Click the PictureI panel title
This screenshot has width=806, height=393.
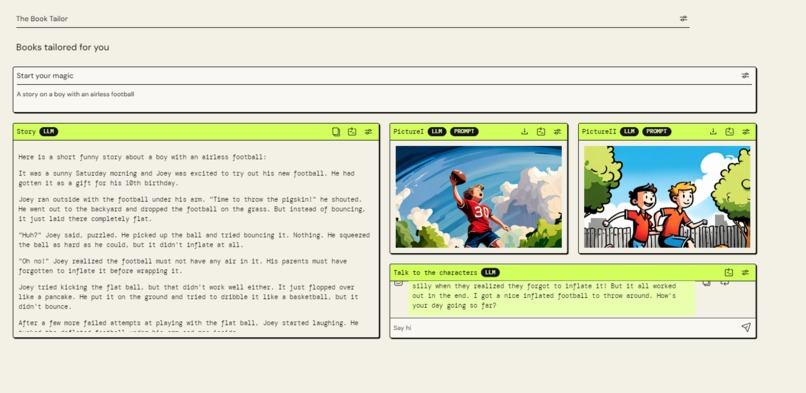pos(409,132)
